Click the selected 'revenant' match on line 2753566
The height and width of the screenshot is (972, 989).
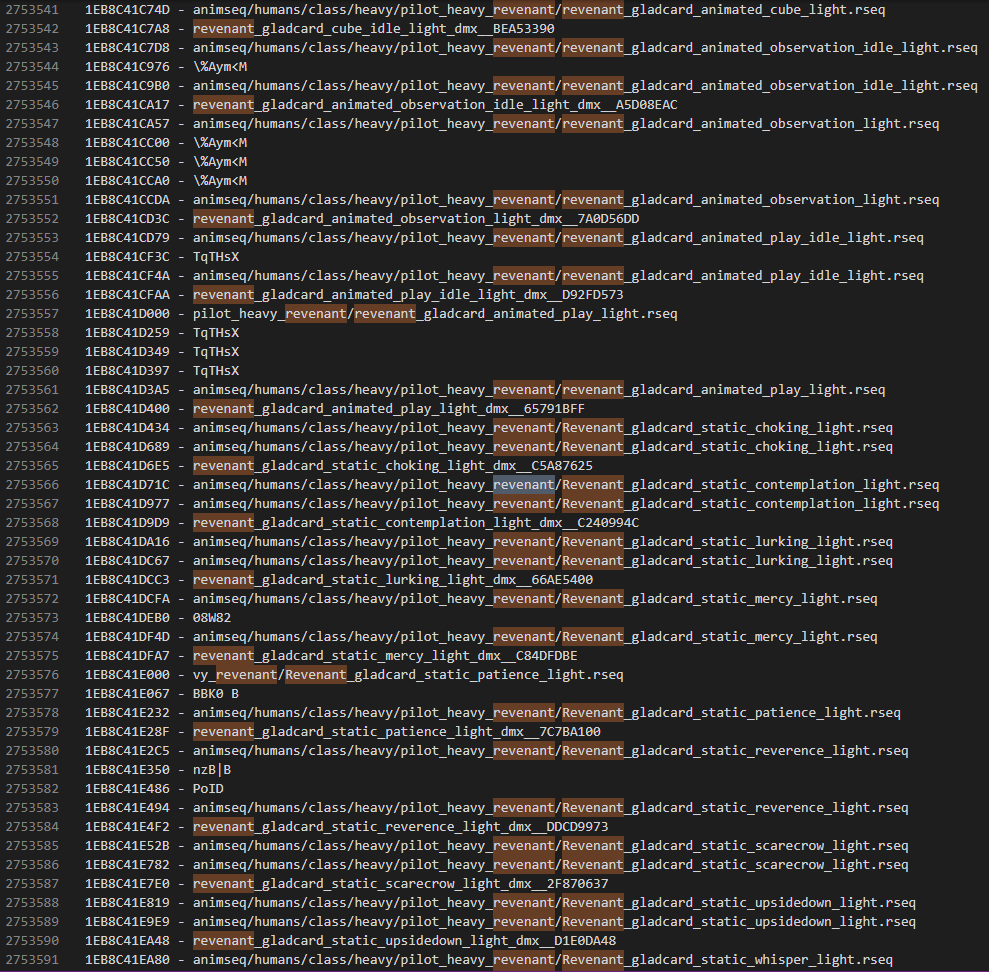523,485
